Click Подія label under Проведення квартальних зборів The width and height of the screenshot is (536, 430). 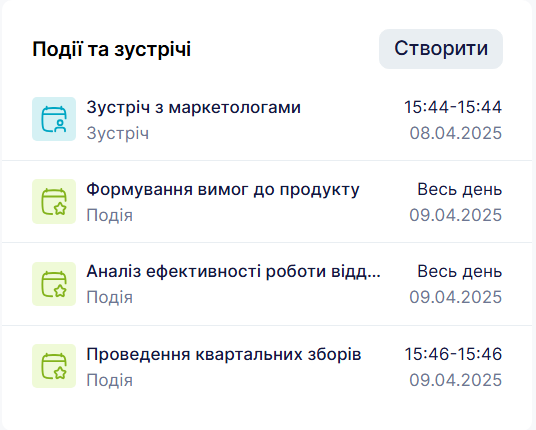click(109, 380)
